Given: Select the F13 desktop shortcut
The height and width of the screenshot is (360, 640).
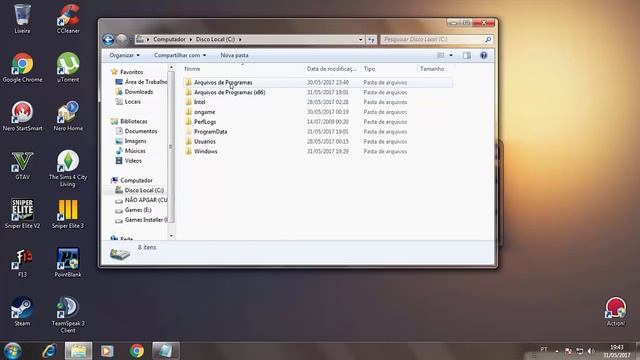Looking at the screenshot, I should 22,262.
